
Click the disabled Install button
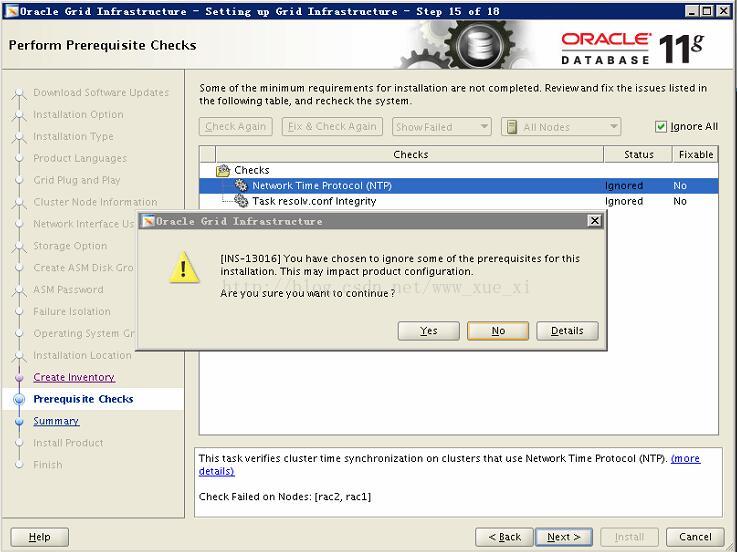click(x=629, y=537)
